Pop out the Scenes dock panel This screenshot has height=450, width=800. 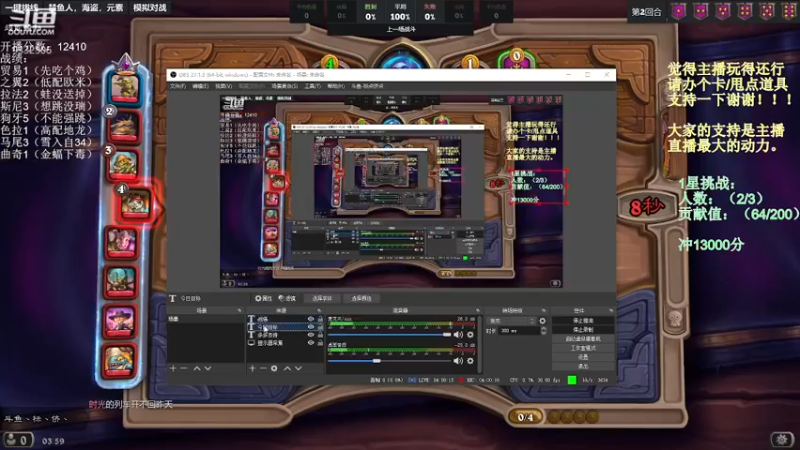[239, 310]
